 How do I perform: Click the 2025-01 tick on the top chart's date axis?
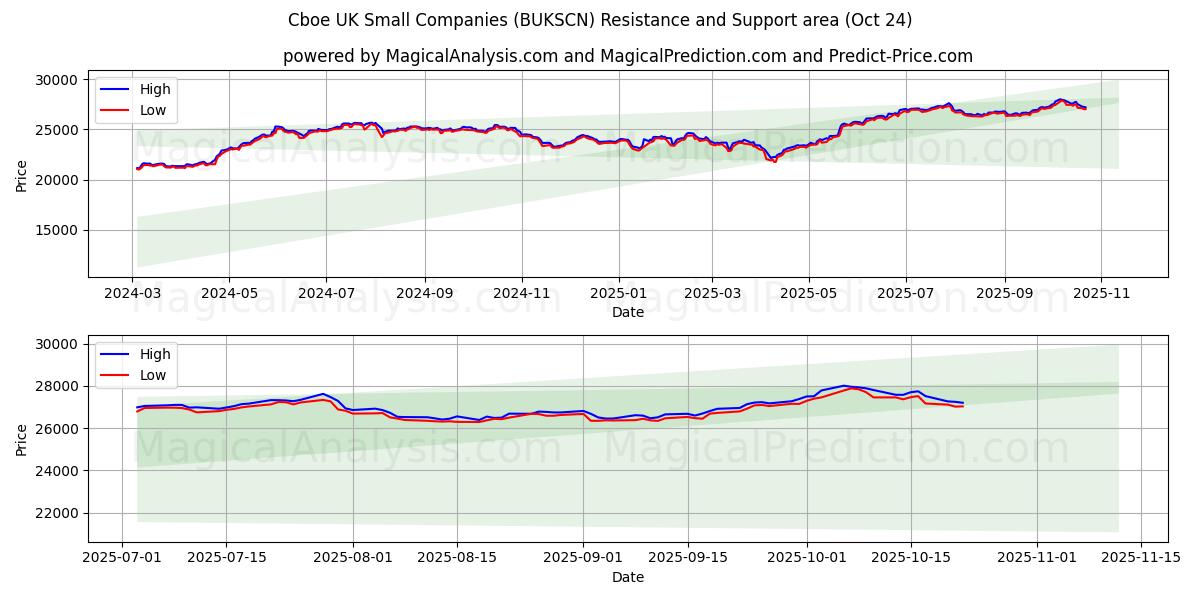(617, 295)
